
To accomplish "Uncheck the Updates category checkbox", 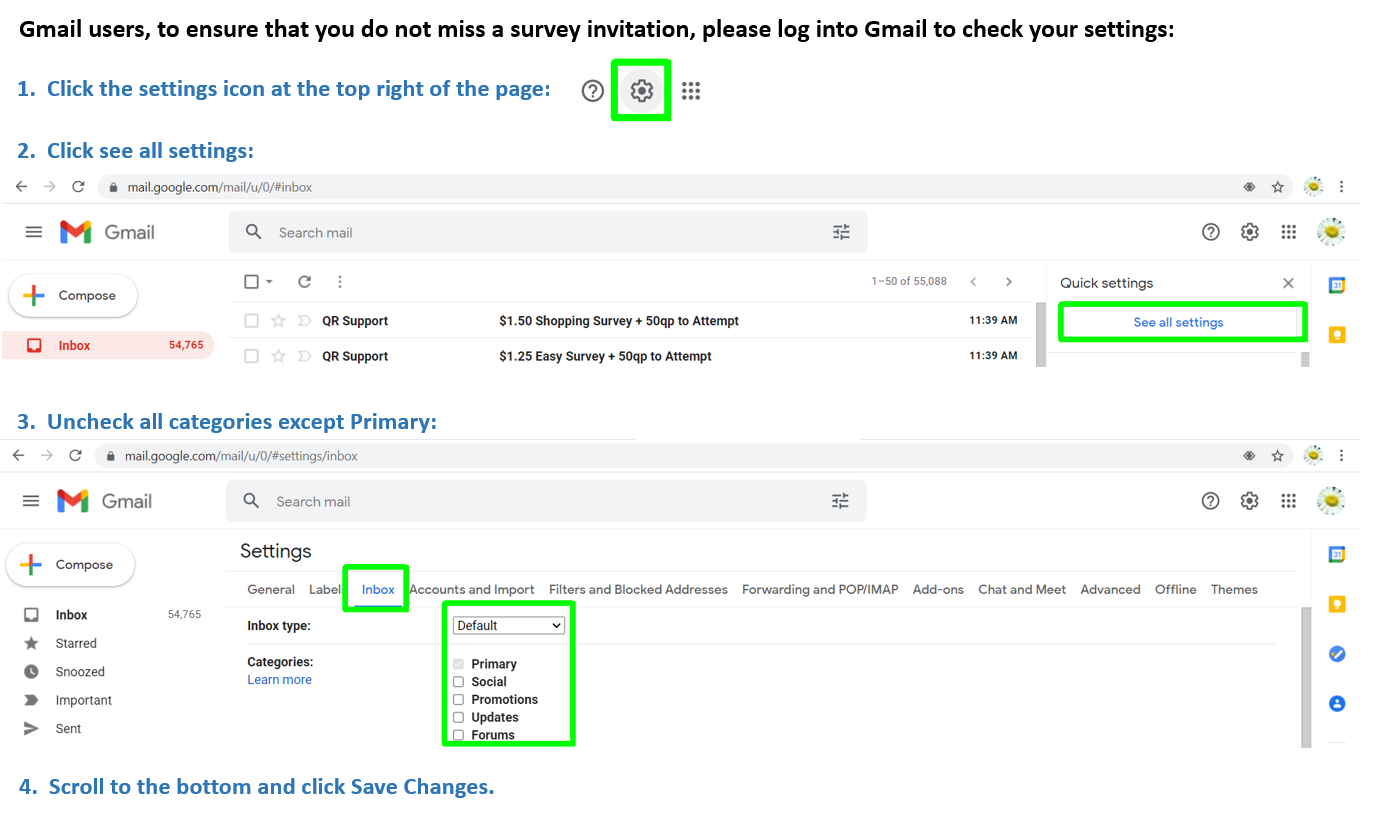I will (459, 717).
